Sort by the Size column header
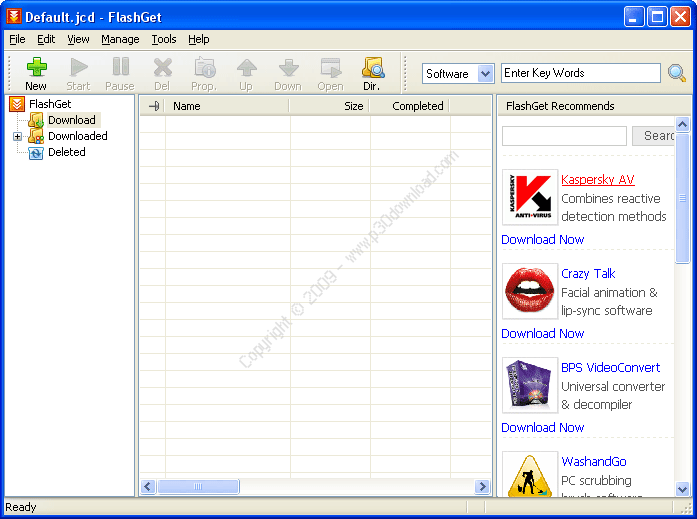The height and width of the screenshot is (519, 697). click(329, 106)
